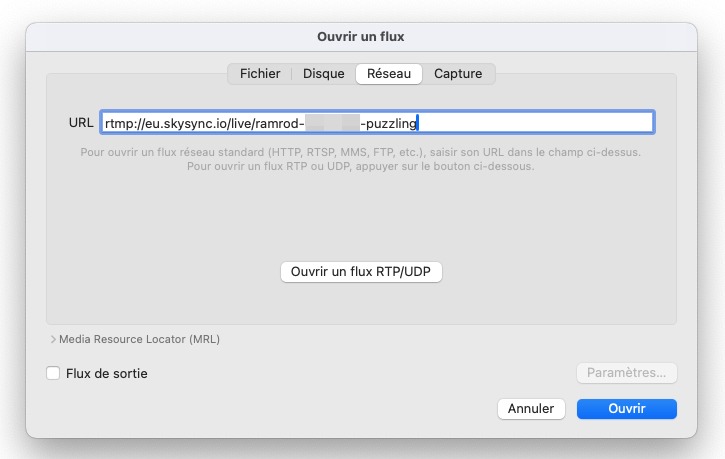Click the Media Resource Locator (MRL) label
The image size is (725, 459).
tap(139, 339)
